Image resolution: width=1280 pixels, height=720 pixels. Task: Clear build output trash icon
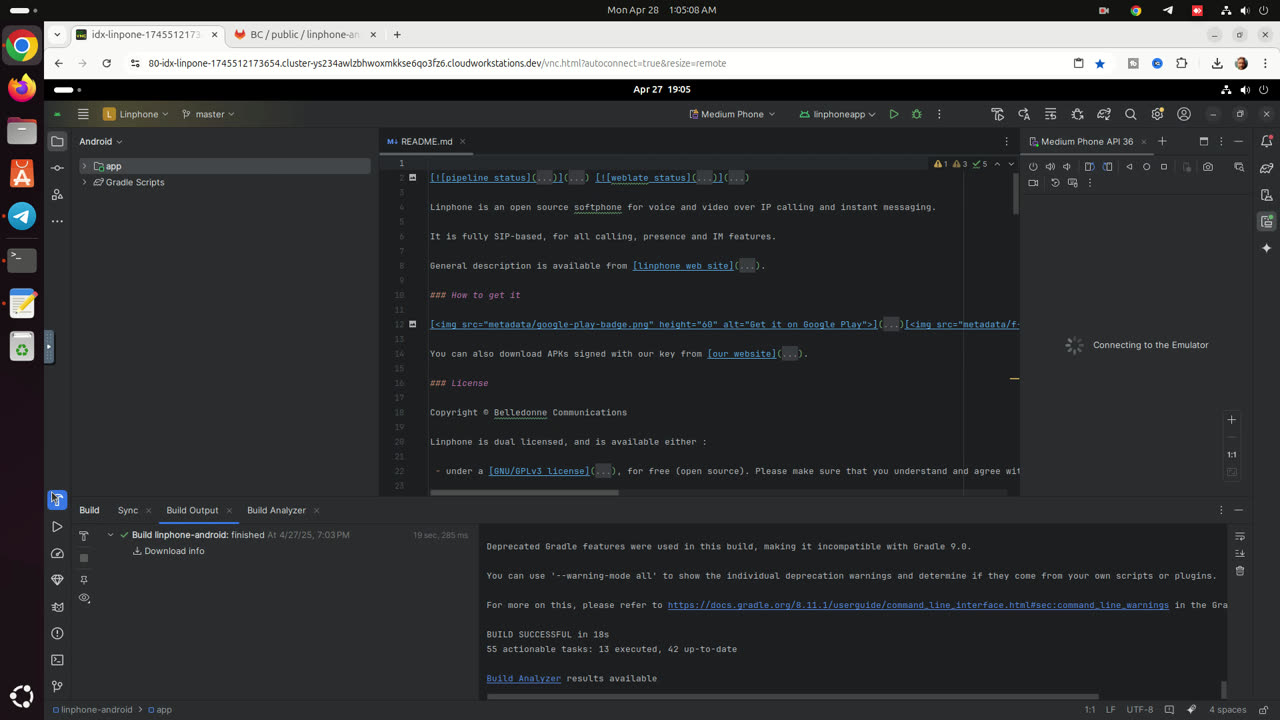click(1240, 571)
